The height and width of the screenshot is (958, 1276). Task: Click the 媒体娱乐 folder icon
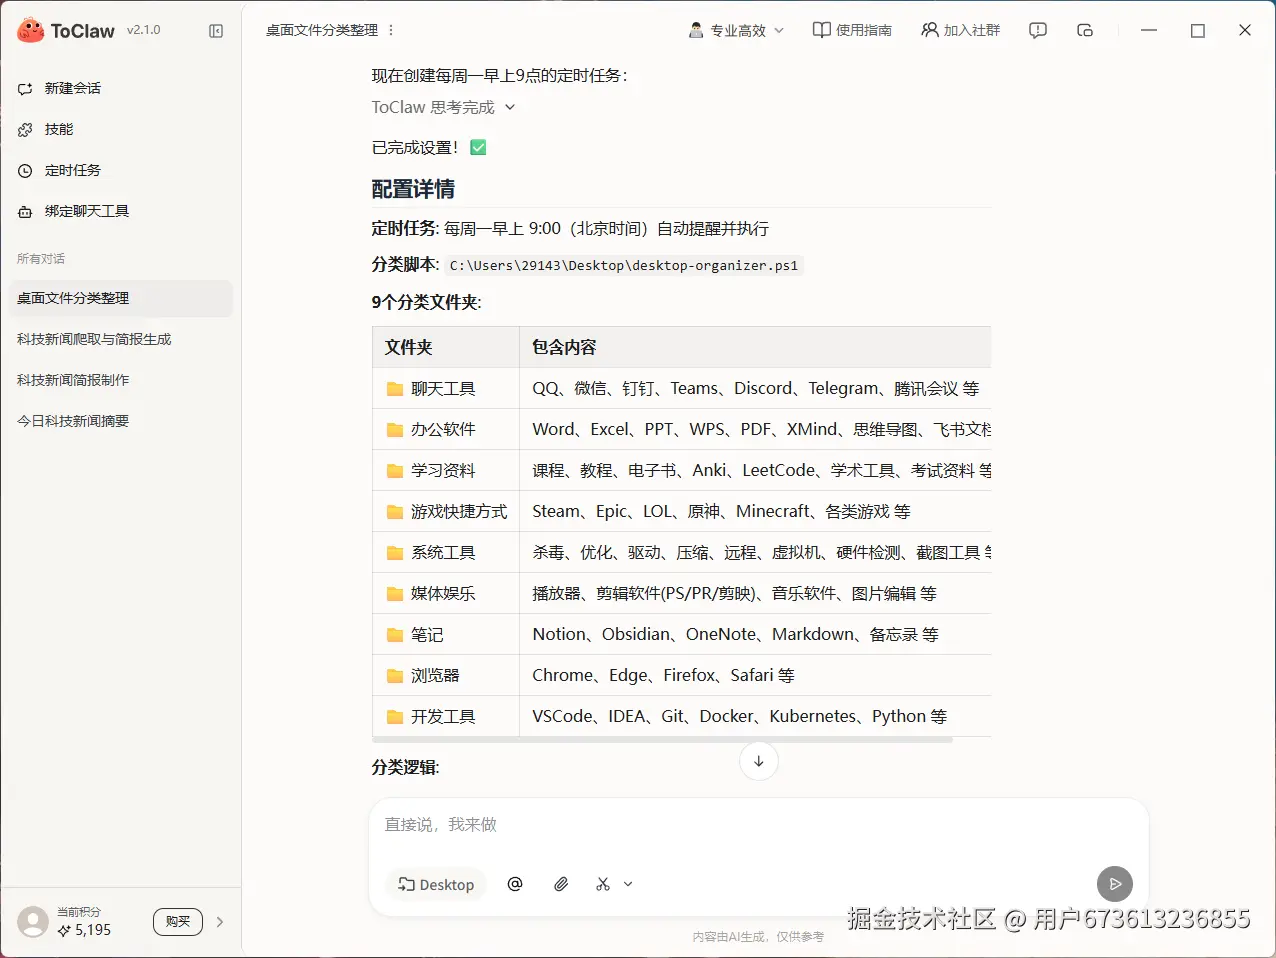[395, 594]
